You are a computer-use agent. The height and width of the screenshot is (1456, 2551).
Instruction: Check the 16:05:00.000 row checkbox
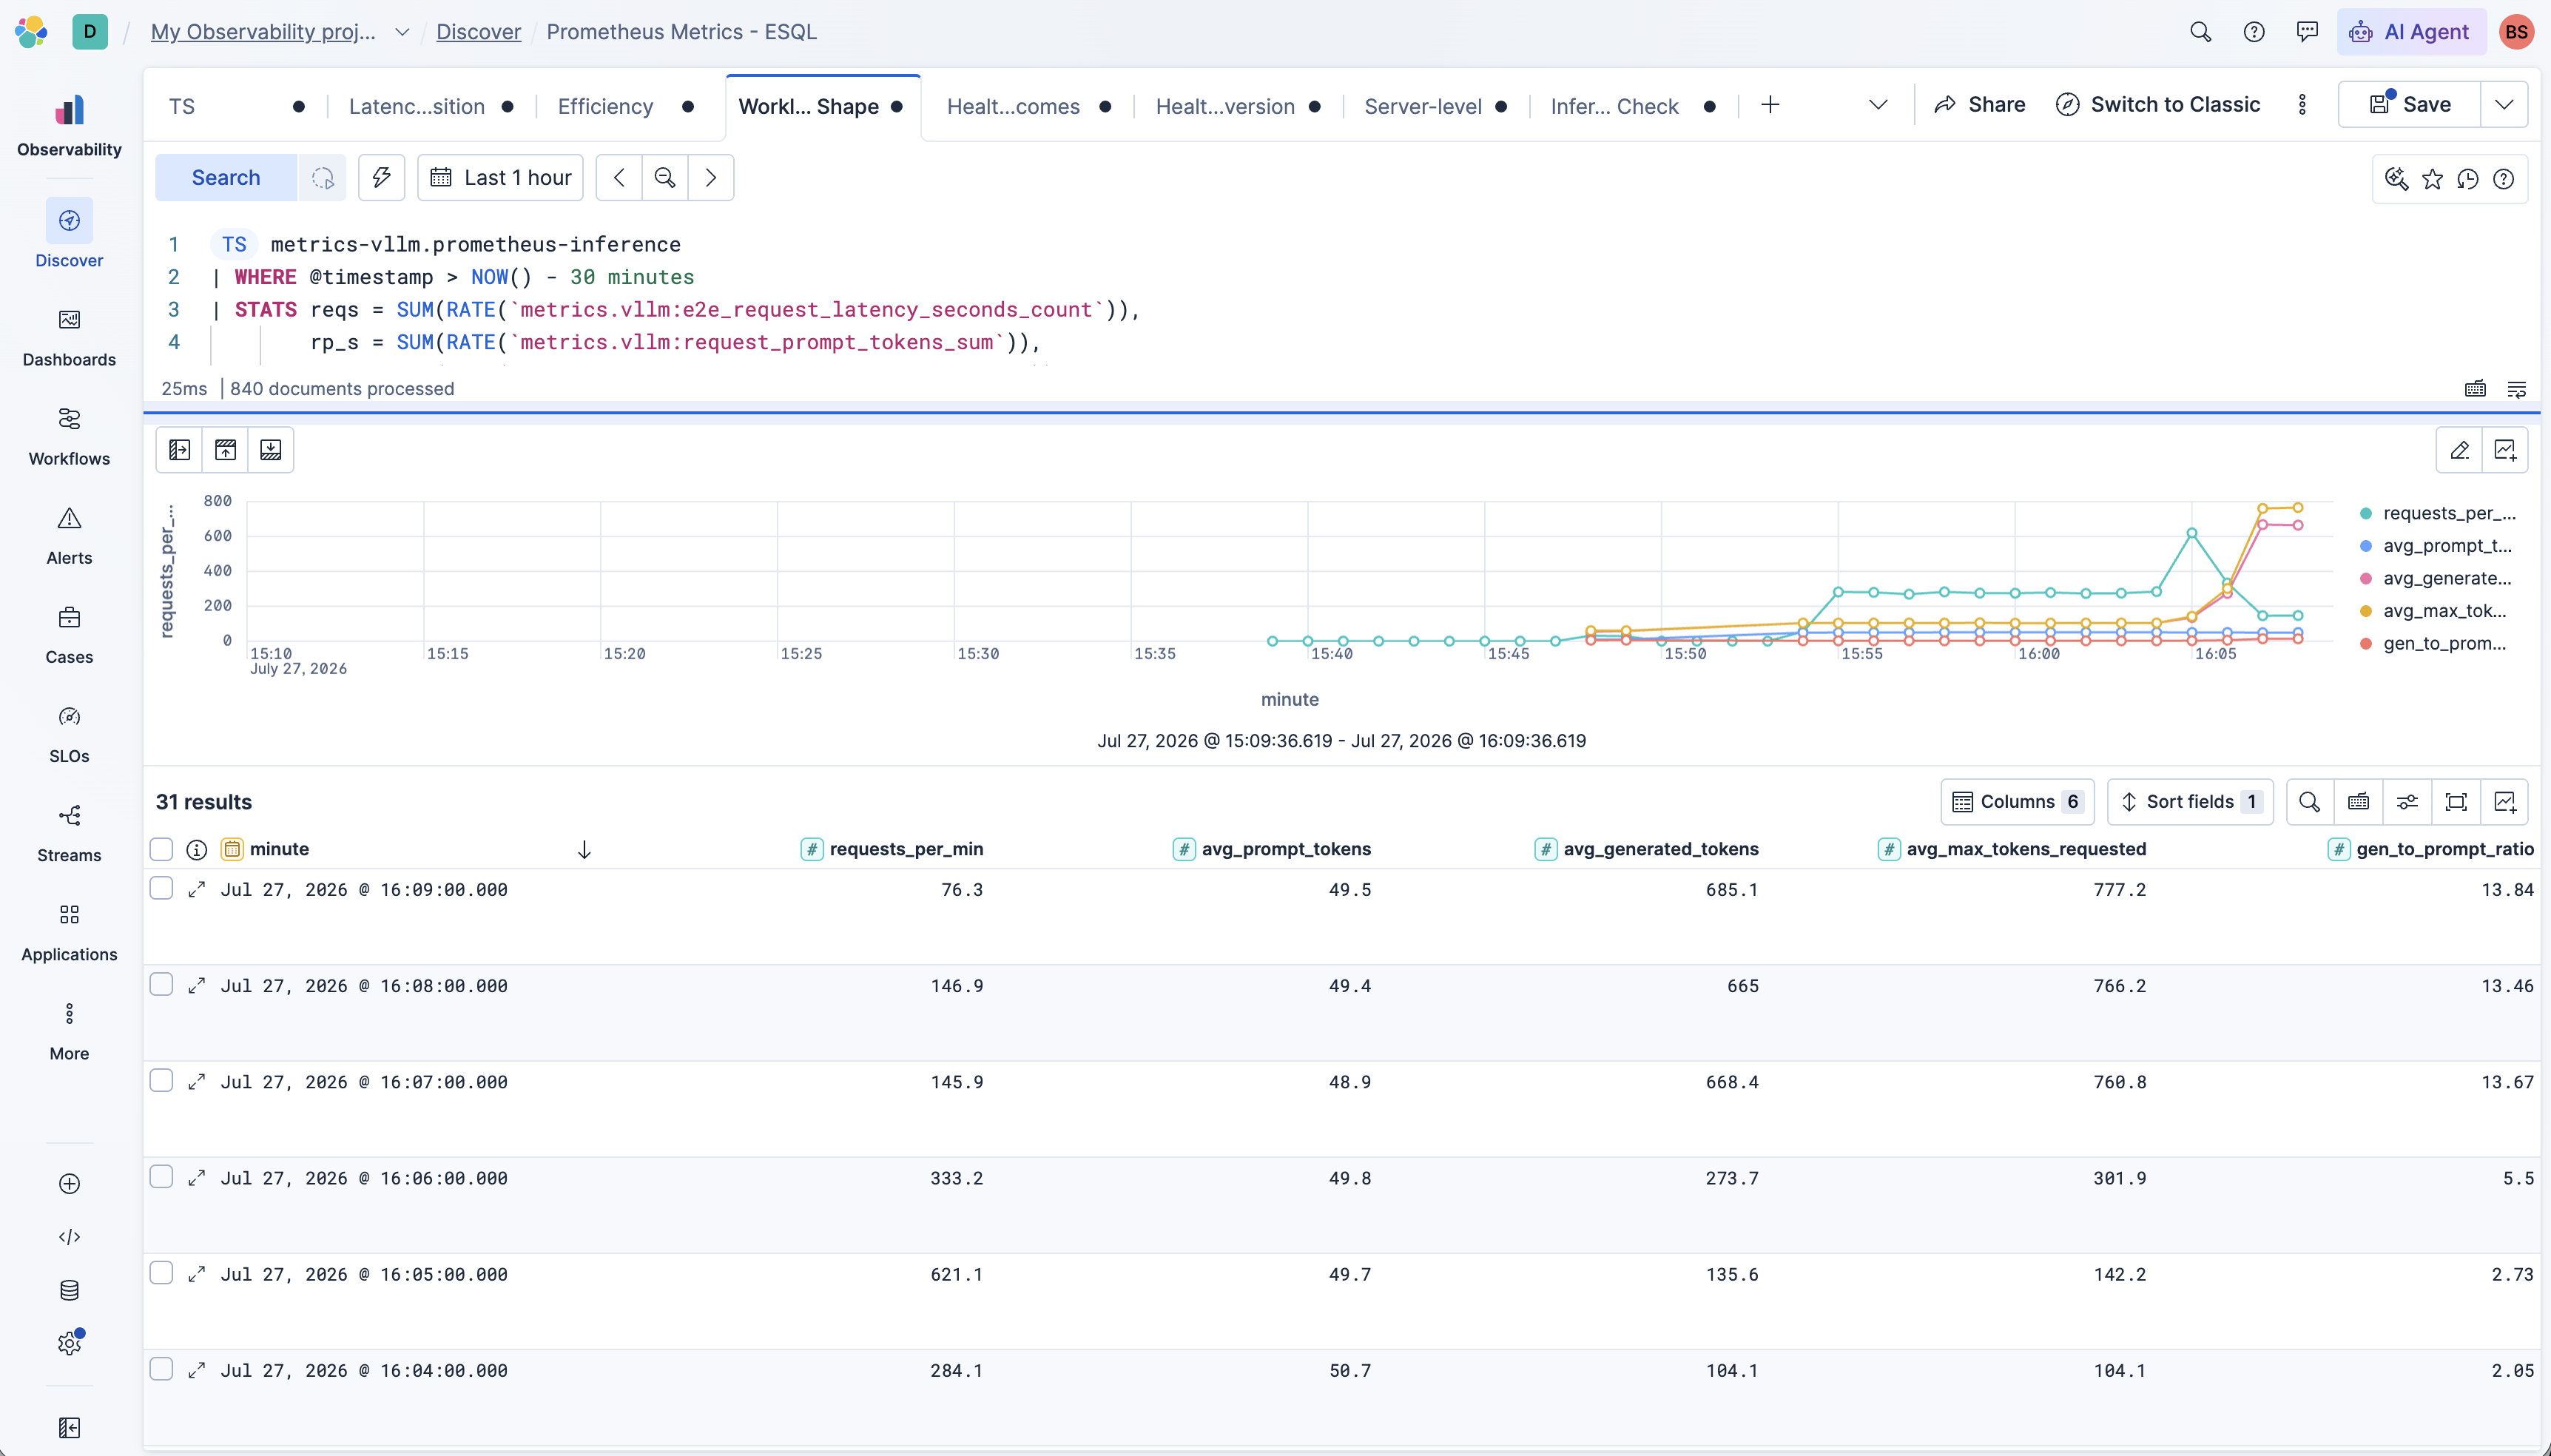[x=161, y=1272]
